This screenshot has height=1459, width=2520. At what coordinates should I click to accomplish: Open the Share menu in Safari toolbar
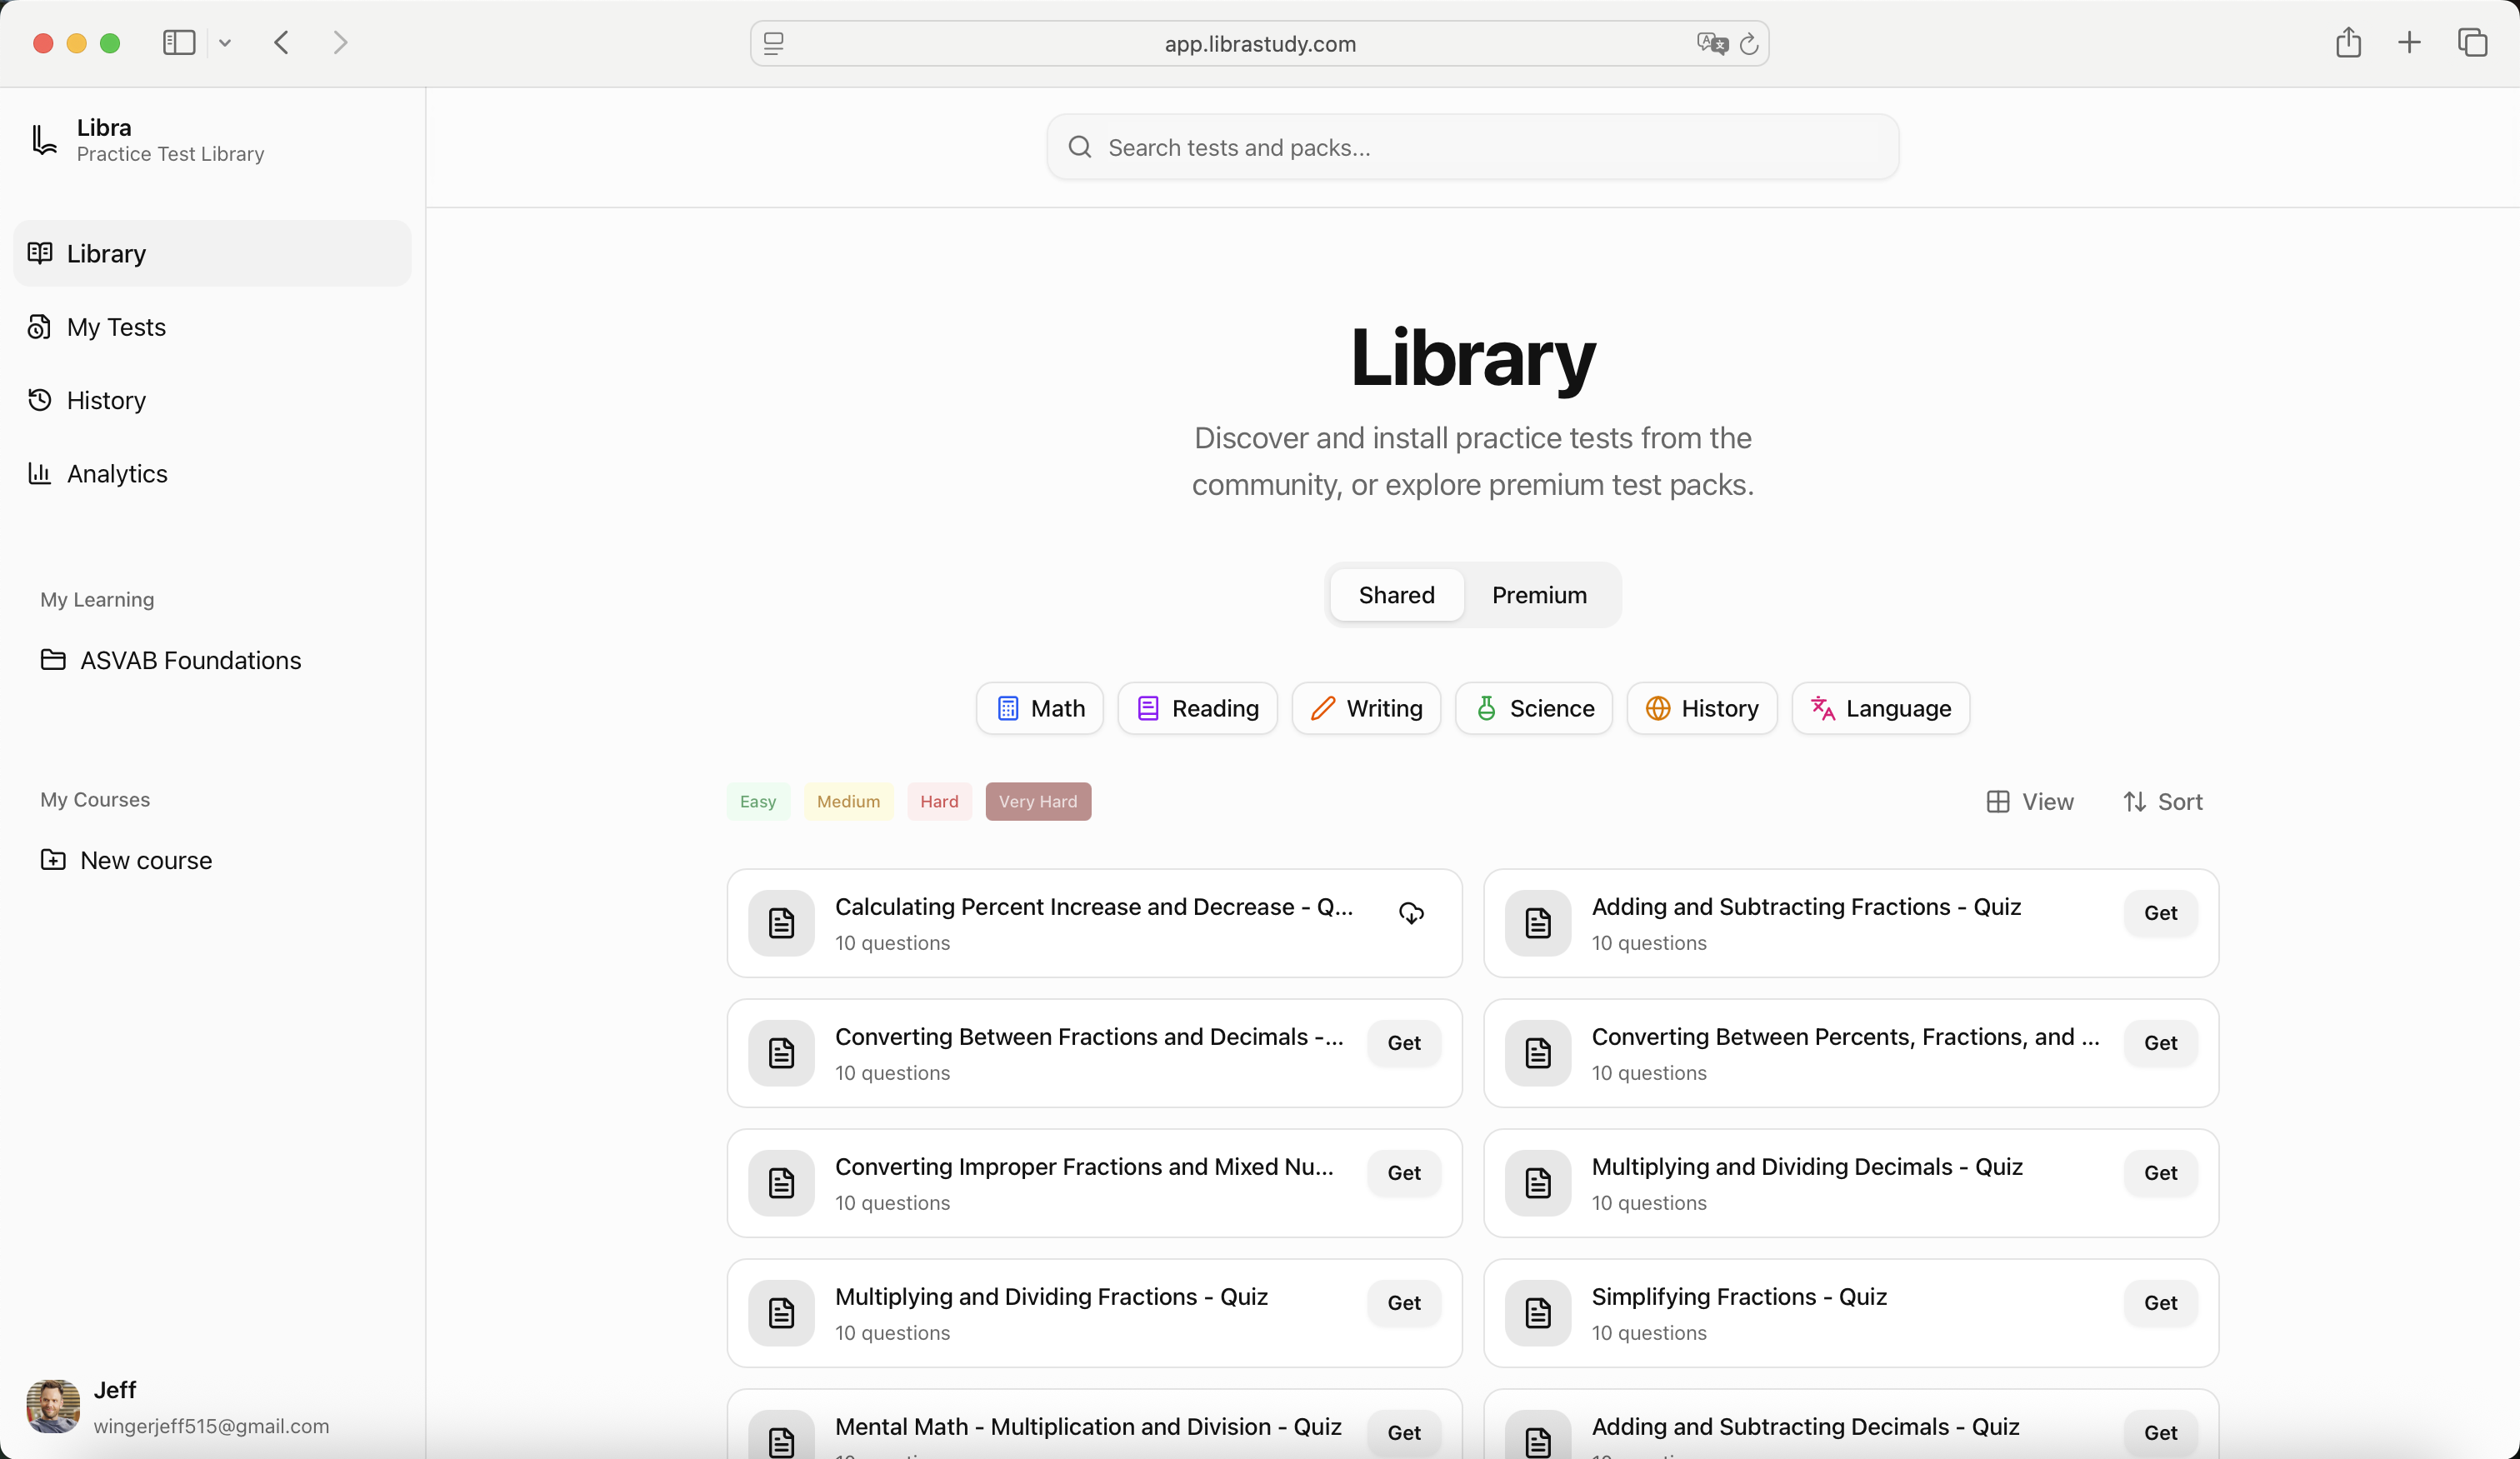click(x=2348, y=42)
